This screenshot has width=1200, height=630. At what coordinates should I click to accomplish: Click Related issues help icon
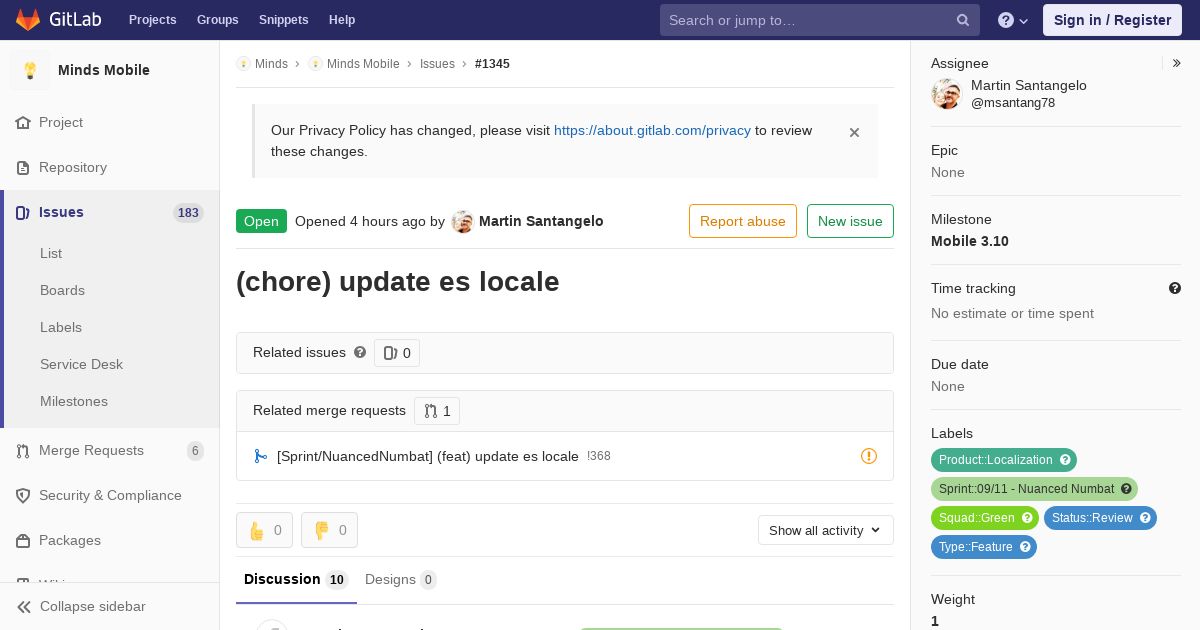[x=360, y=352]
